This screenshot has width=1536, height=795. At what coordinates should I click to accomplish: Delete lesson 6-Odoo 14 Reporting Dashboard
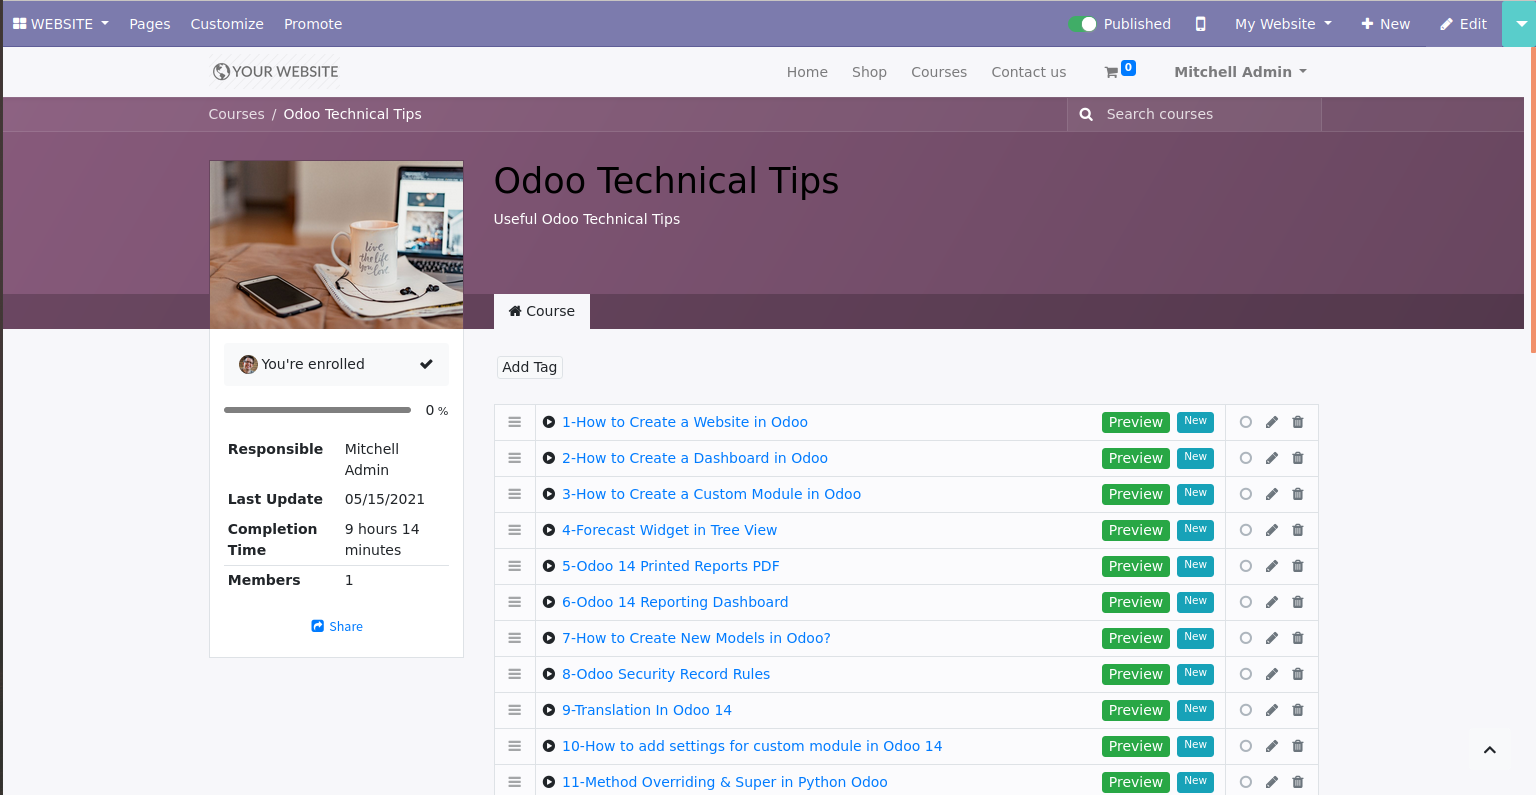tap(1298, 602)
